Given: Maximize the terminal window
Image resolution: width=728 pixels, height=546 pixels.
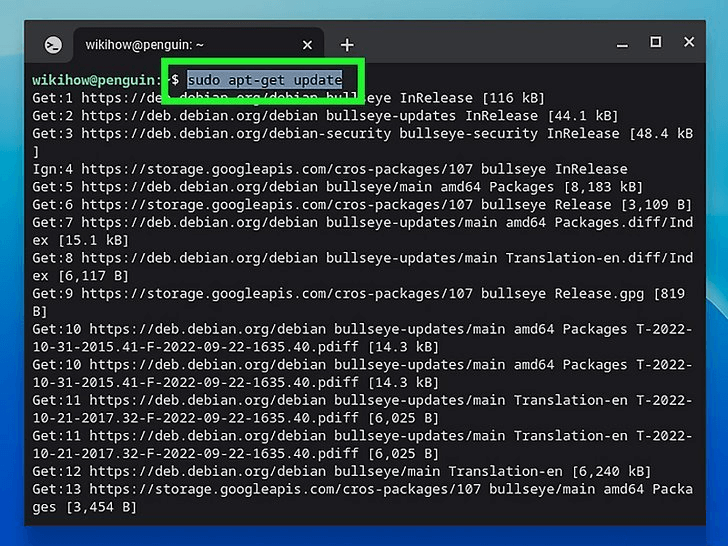Looking at the screenshot, I should coord(655,42).
